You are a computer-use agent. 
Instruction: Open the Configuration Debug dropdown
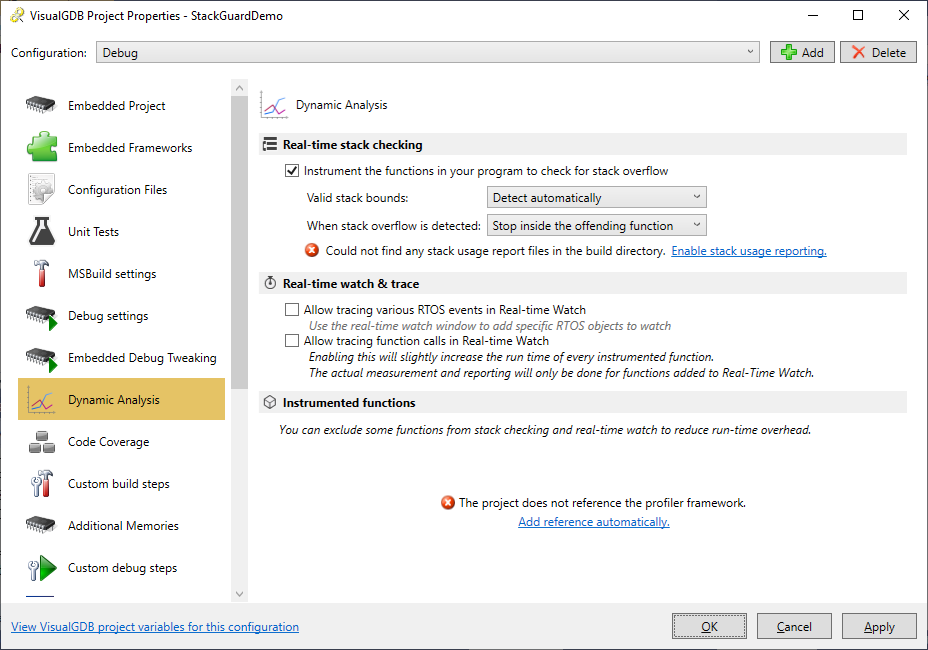428,53
